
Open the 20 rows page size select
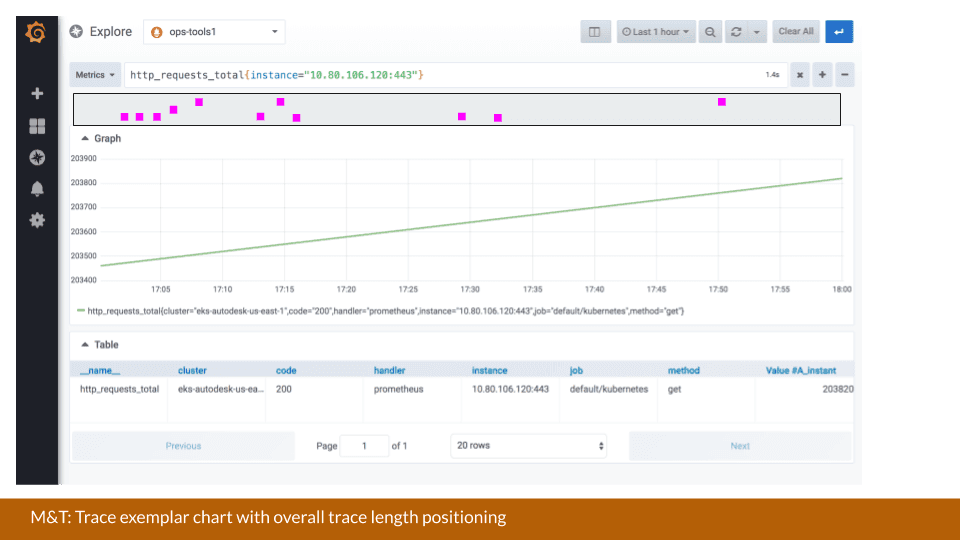click(528, 446)
